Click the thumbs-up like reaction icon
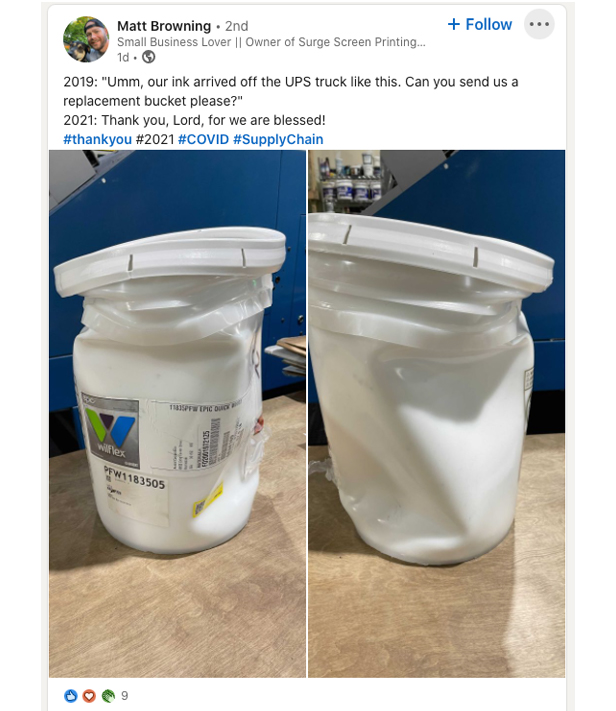The width and height of the screenshot is (616, 711). point(71,695)
